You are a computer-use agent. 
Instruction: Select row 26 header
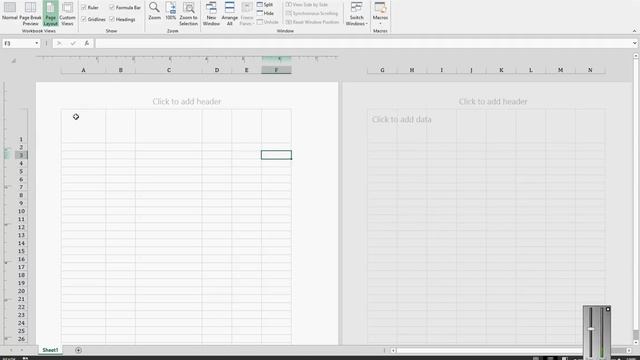coord(21,339)
